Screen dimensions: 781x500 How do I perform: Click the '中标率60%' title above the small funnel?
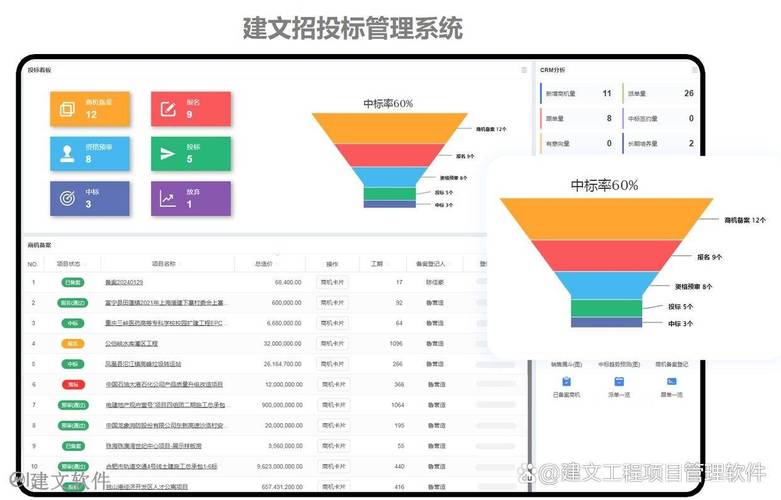point(388,104)
